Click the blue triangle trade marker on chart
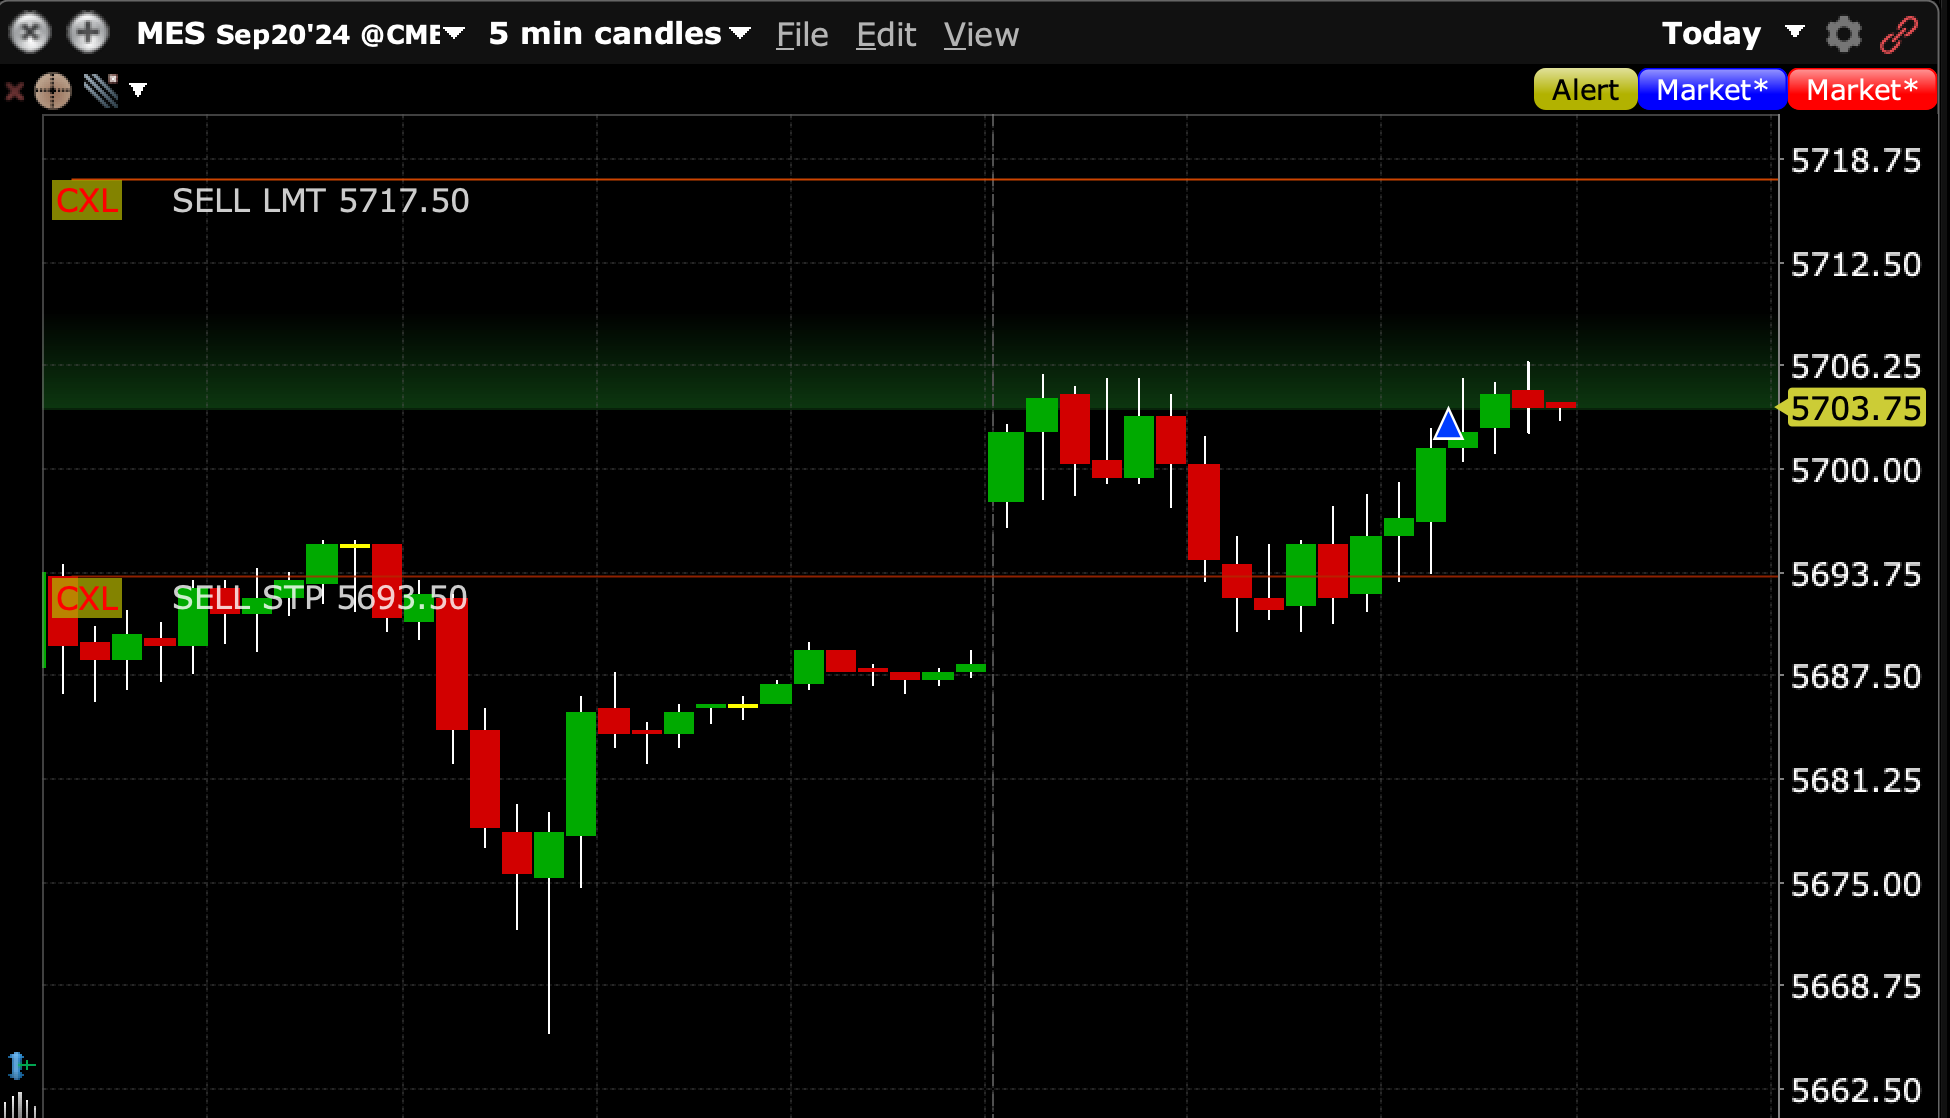 coord(1448,424)
